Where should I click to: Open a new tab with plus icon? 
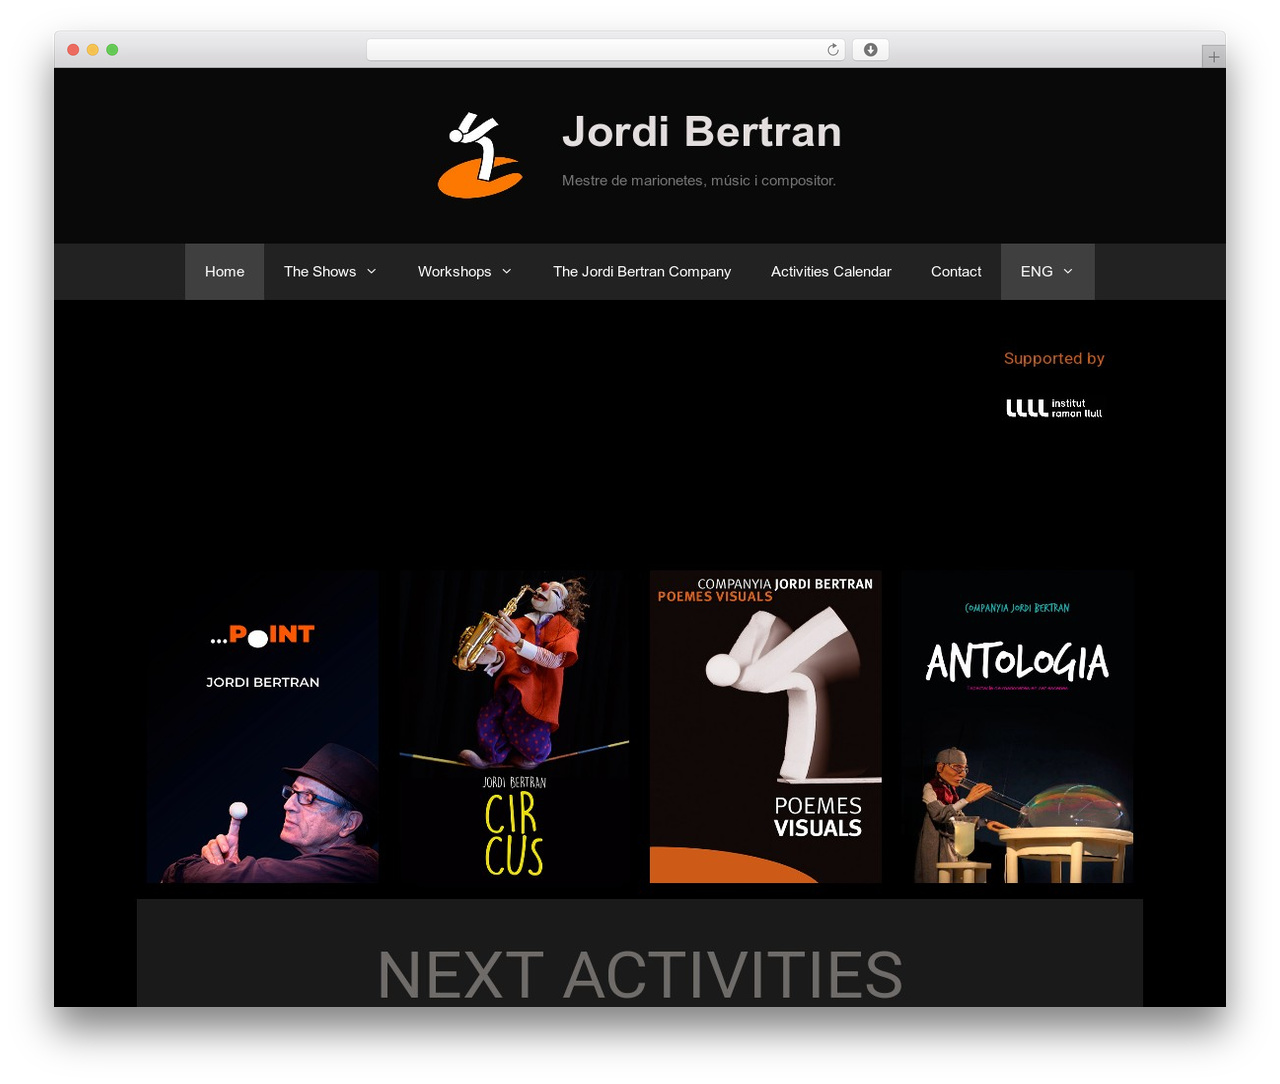click(x=1213, y=57)
